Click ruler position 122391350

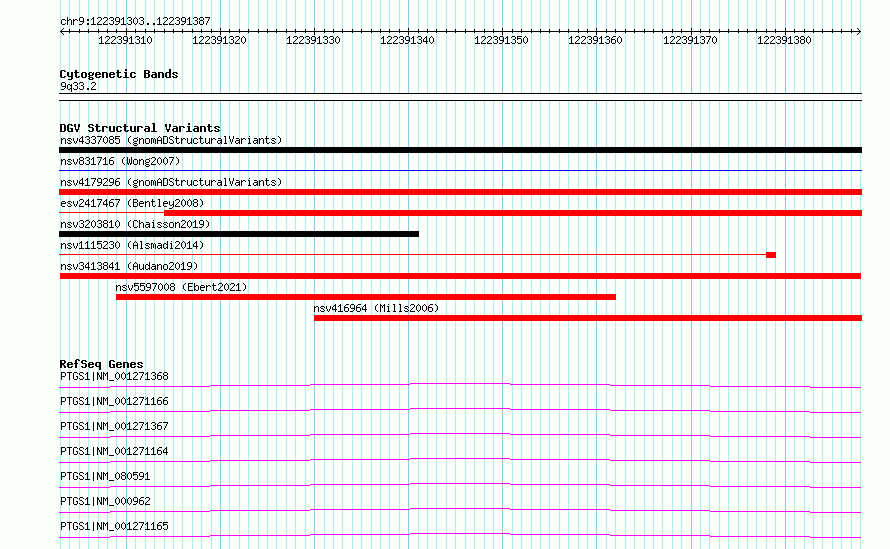[501, 40]
